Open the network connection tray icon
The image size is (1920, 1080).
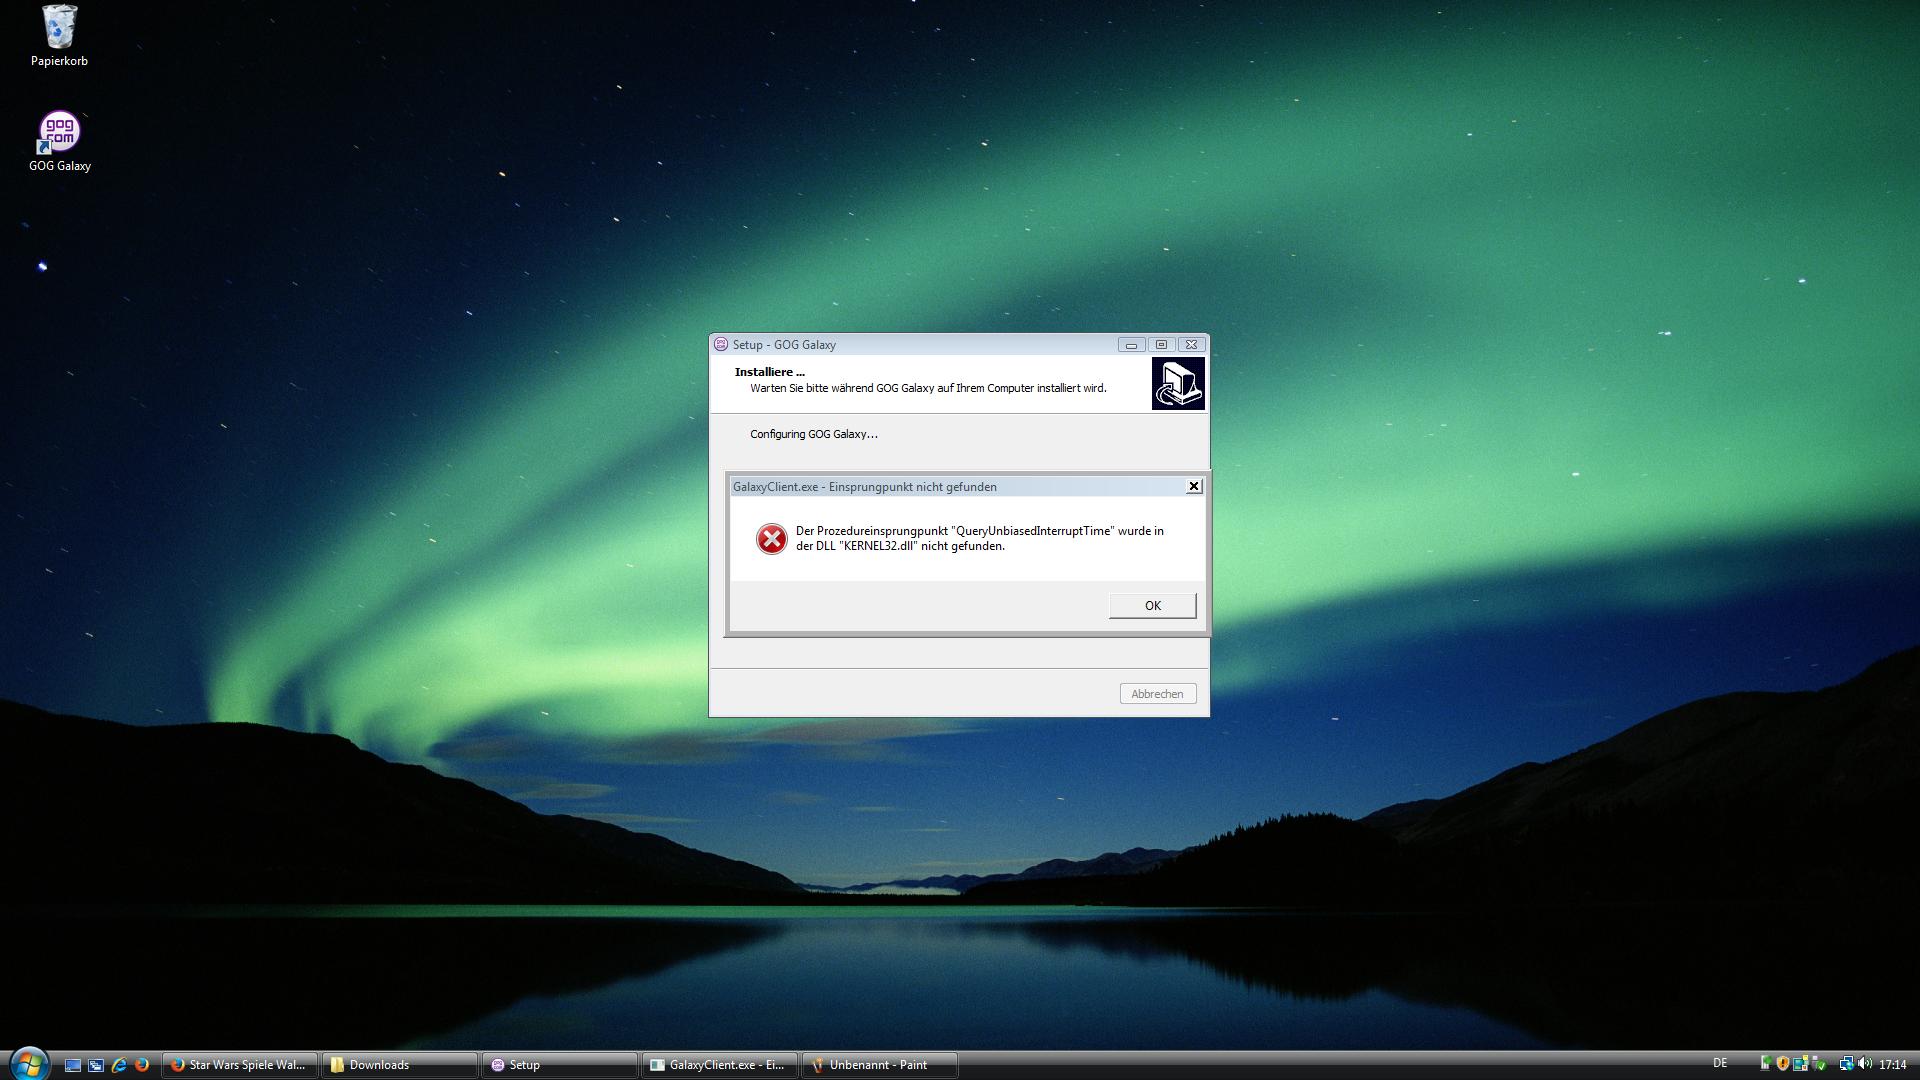click(x=1847, y=1064)
